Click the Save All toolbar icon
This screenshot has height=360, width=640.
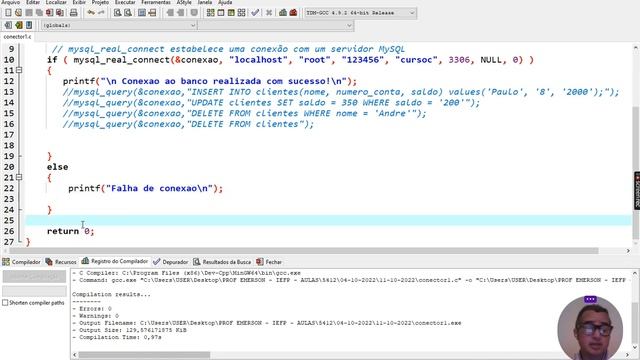[39, 13]
